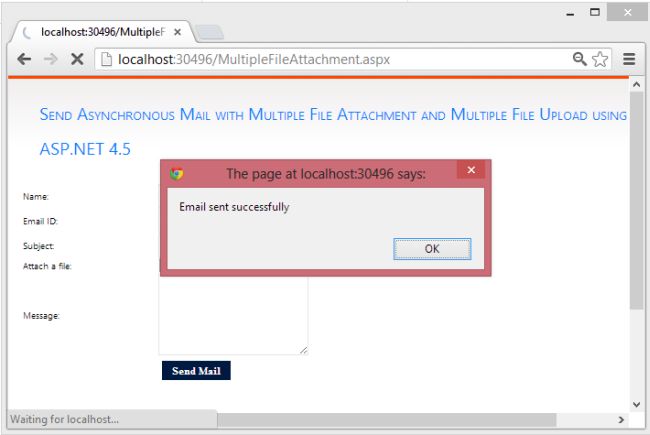Click the vertical scrollbar thumb
Image resolution: width=650 pixels, height=435 pixels.
(636, 200)
